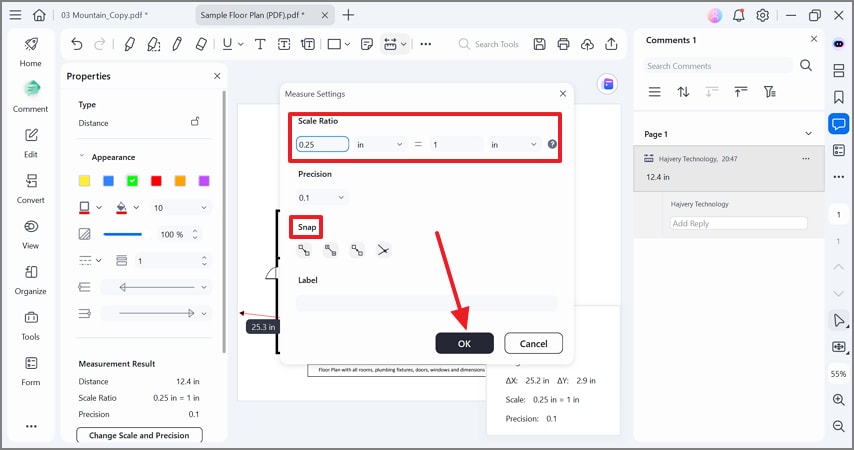
Task: Open the user account avatar
Action: click(715, 15)
